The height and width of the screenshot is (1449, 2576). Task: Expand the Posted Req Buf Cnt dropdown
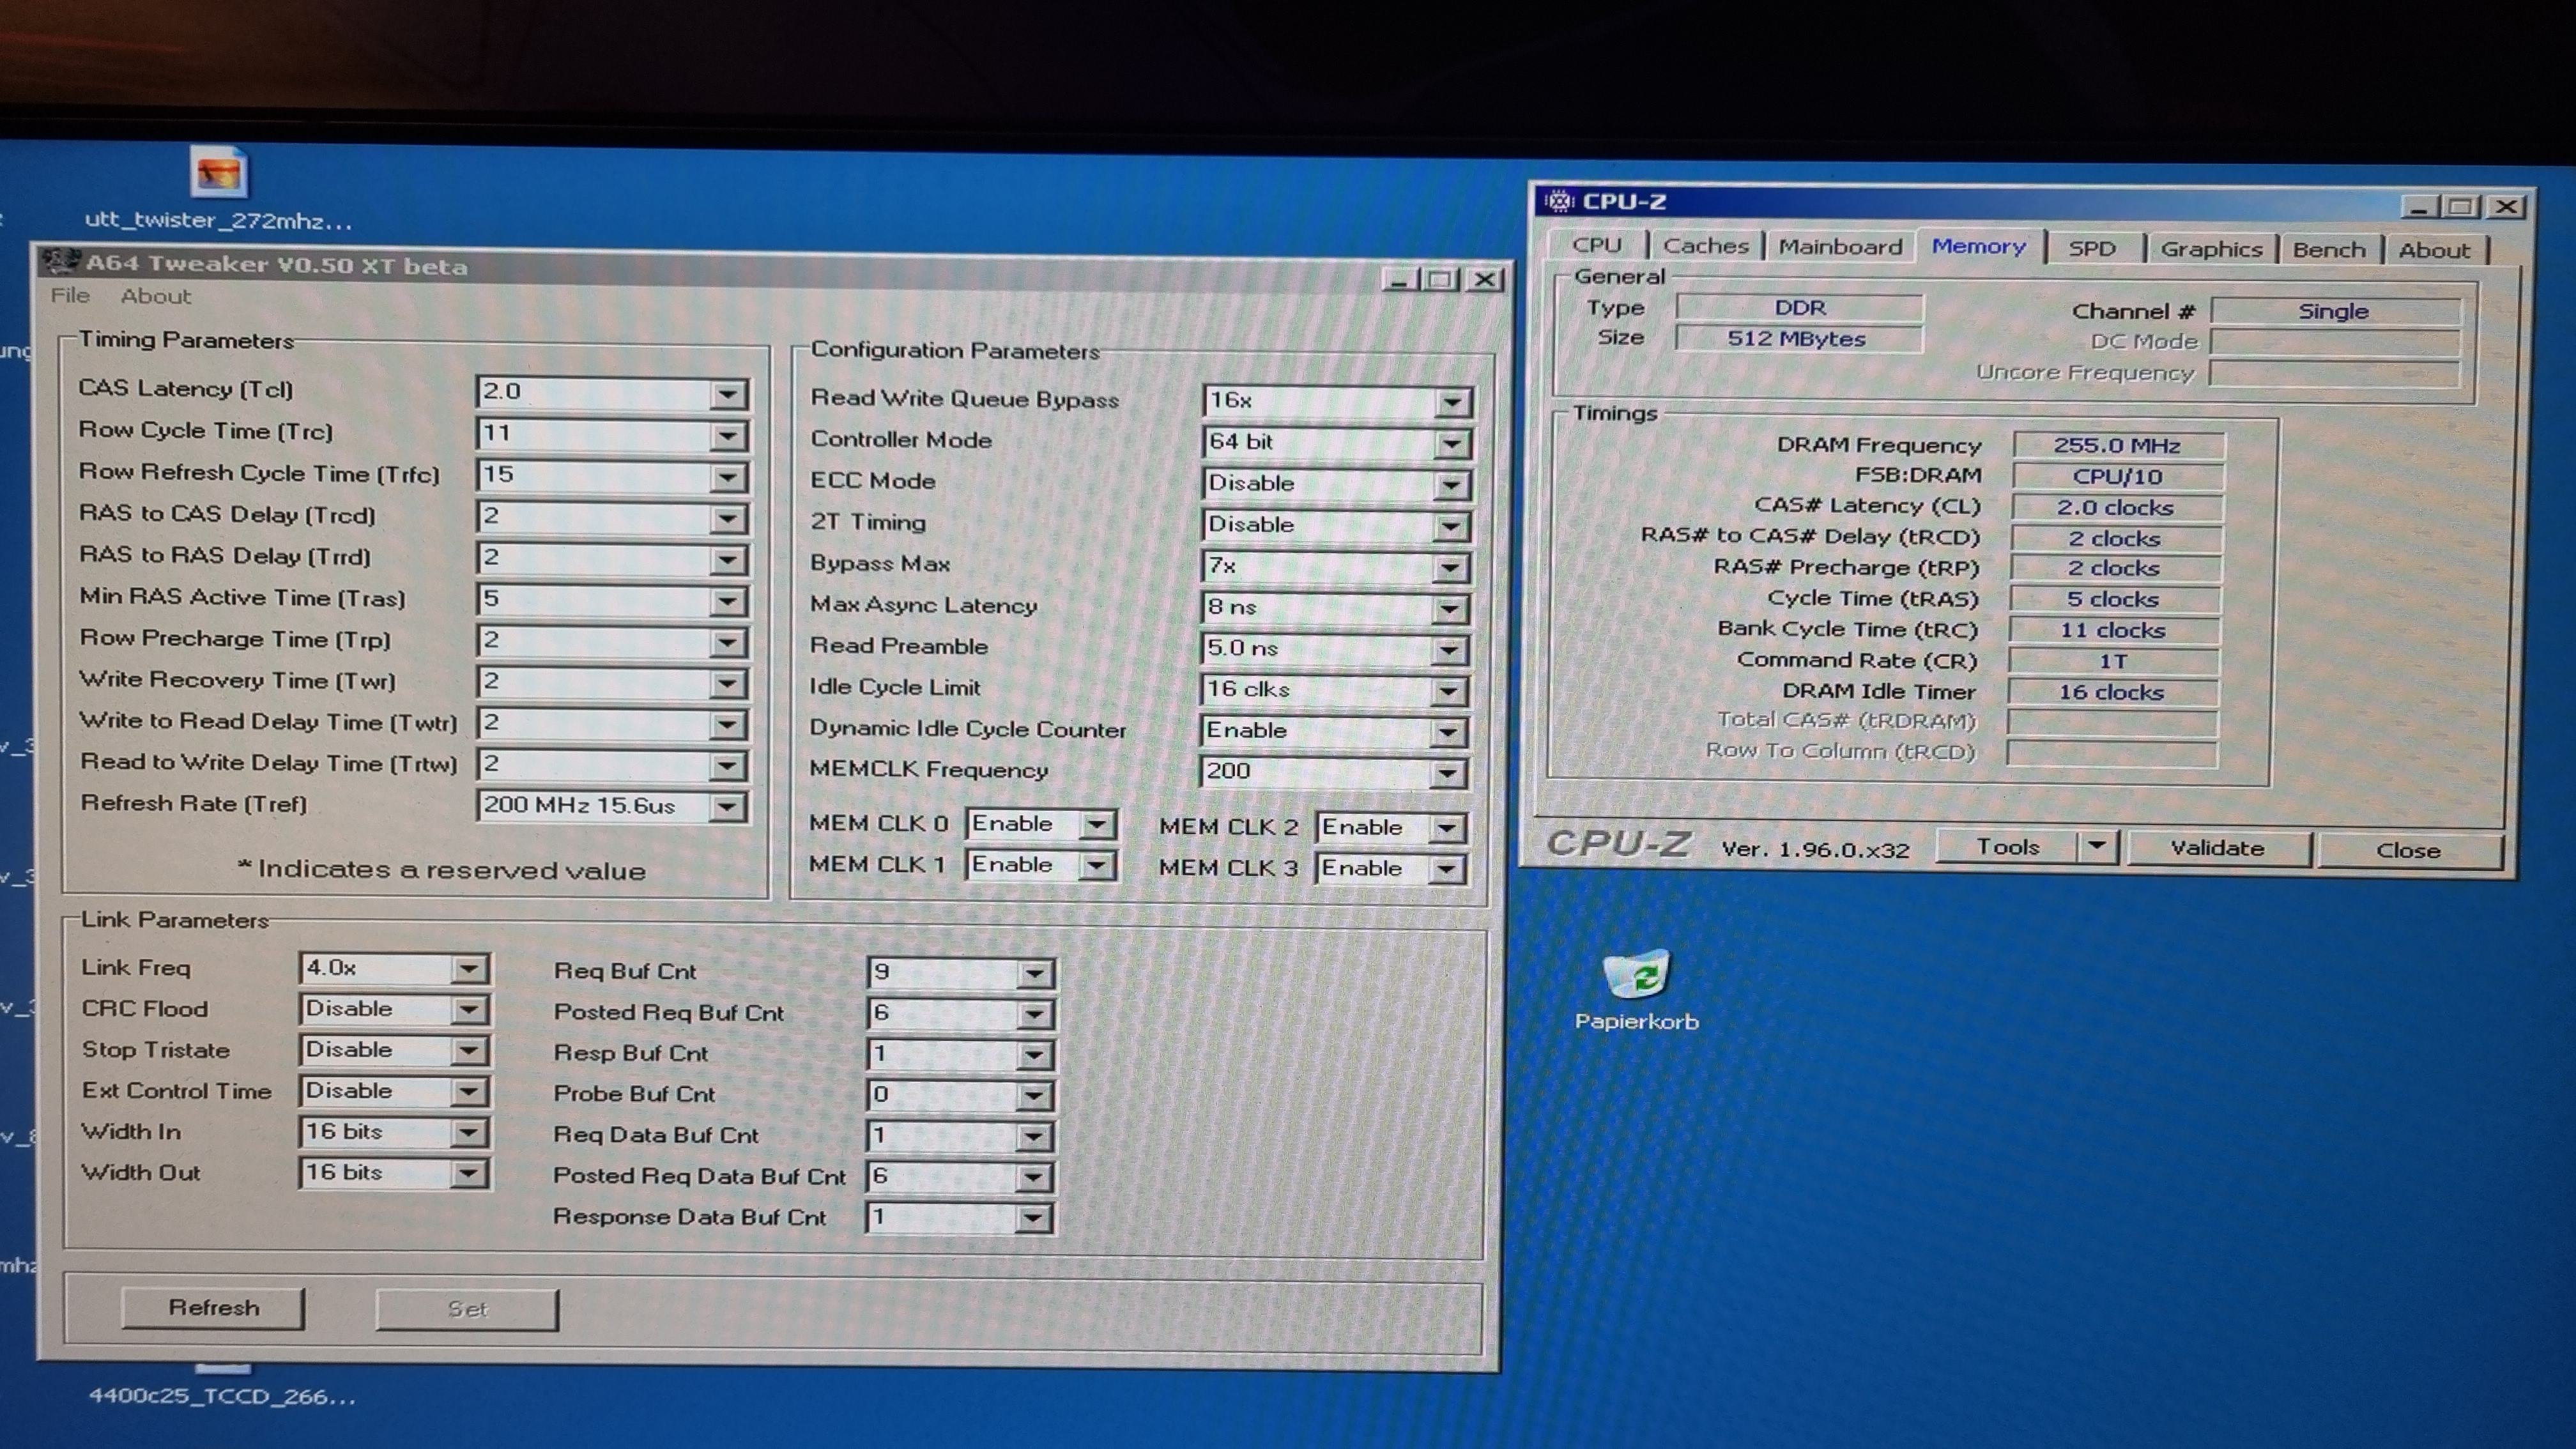1035,1014
